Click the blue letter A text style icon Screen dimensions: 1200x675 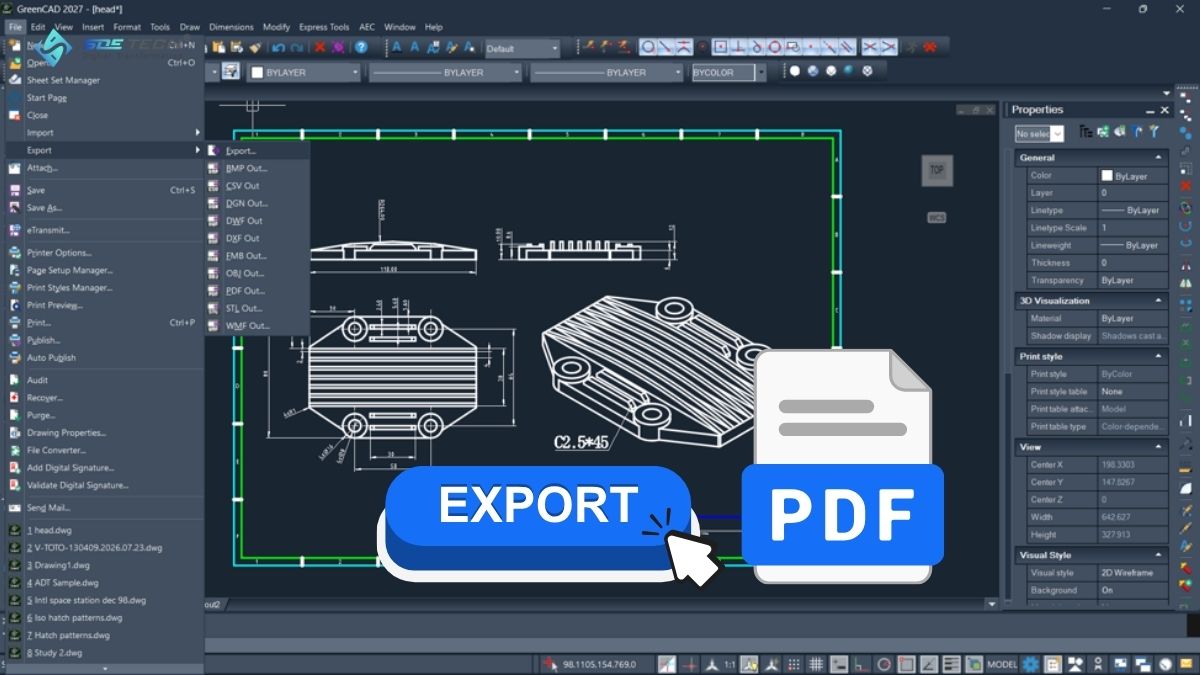(397, 47)
